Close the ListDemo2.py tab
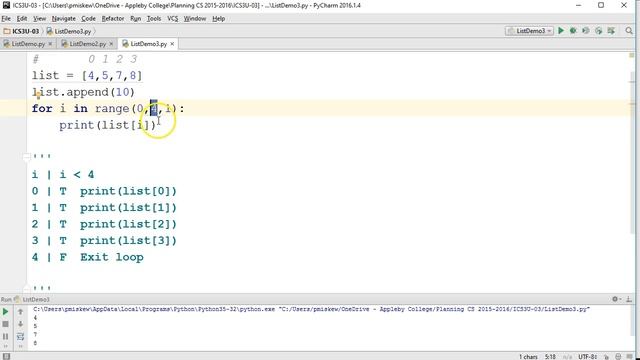Viewport: 640px width, 360px height. pos(111,44)
